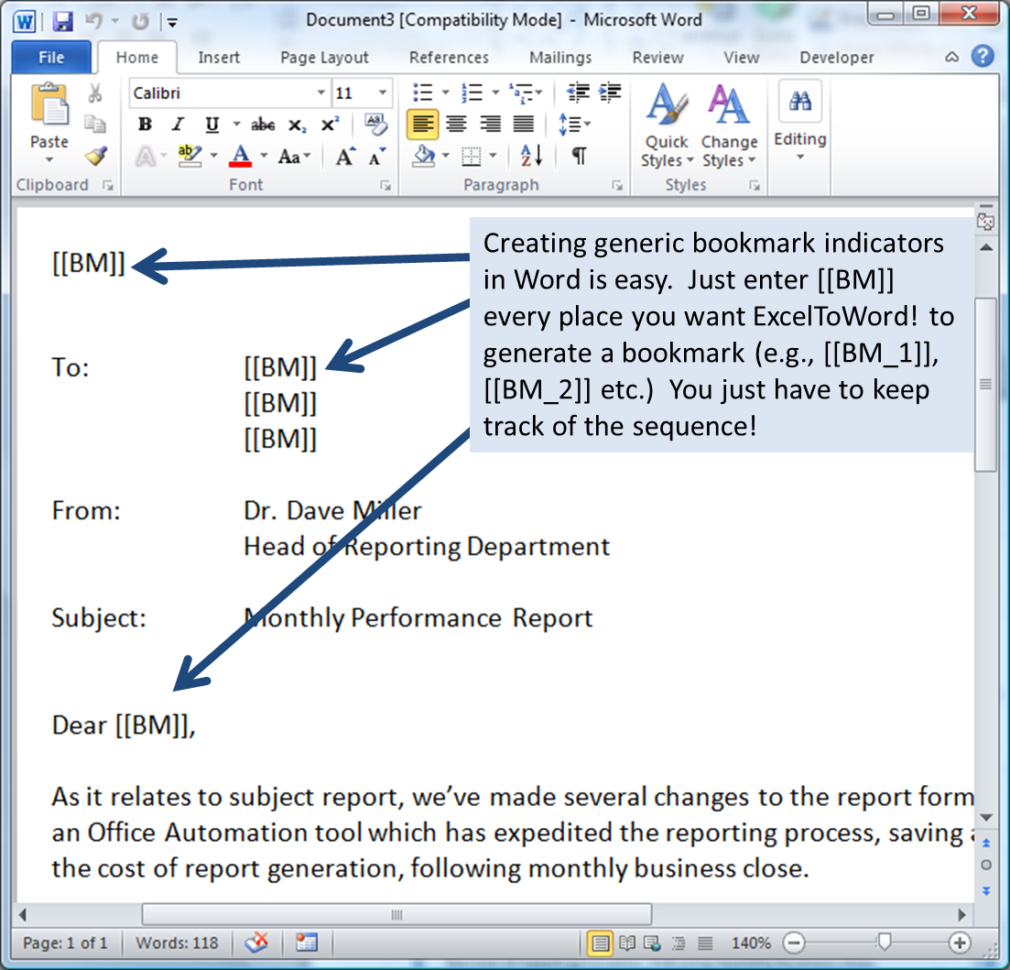Screen dimensions: 1010x970
Task: Switch to the Mailings ribbon tab
Action: (x=560, y=57)
